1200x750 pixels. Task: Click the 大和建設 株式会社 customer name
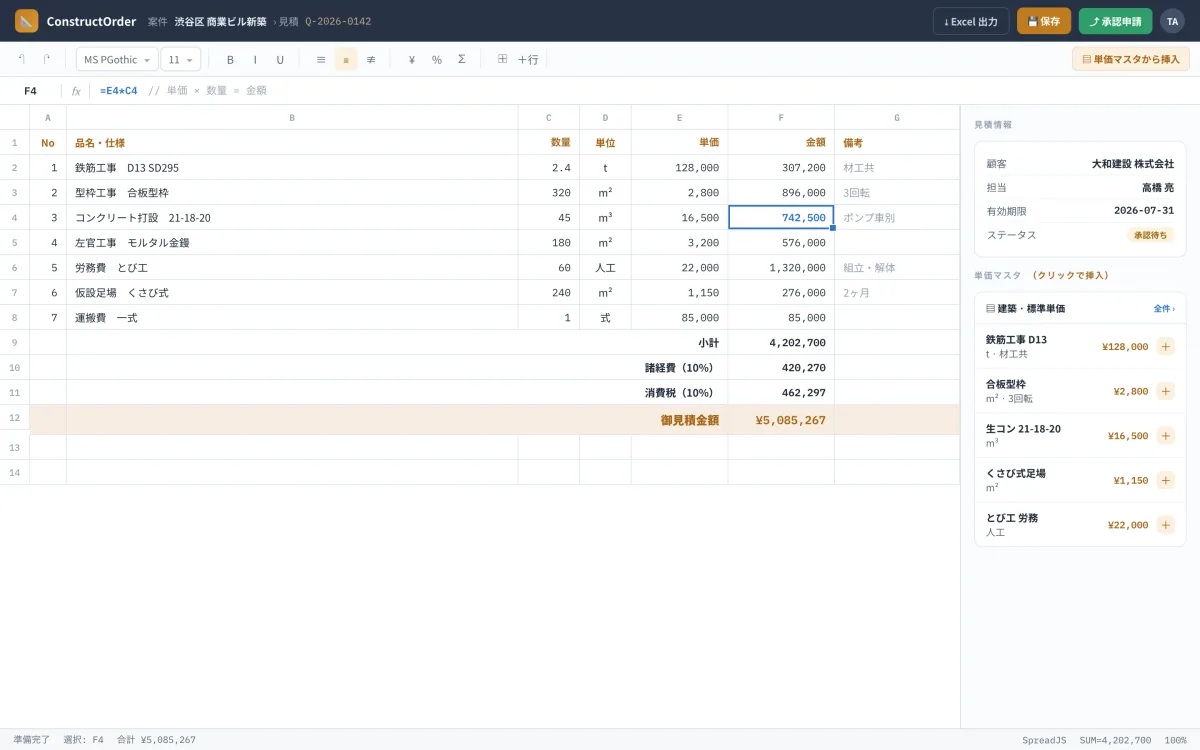tap(1133, 163)
